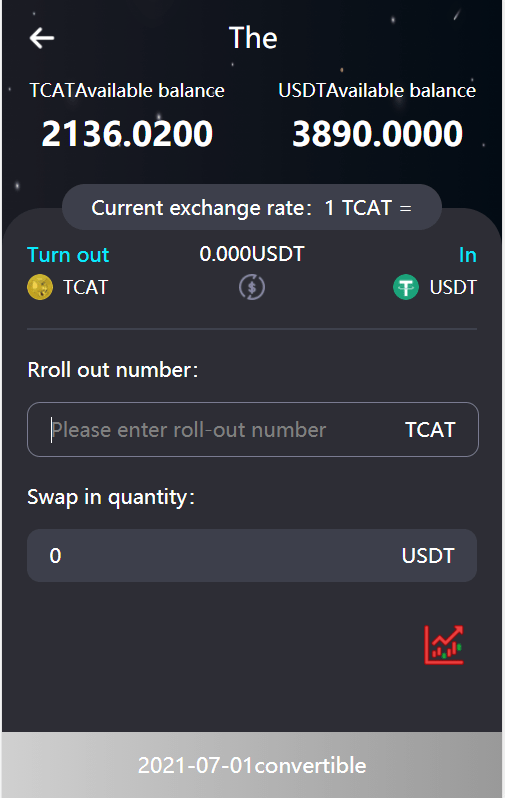Tap the TCAT unit in roll-out field
Screen dimensions: 505x798
click(x=430, y=430)
